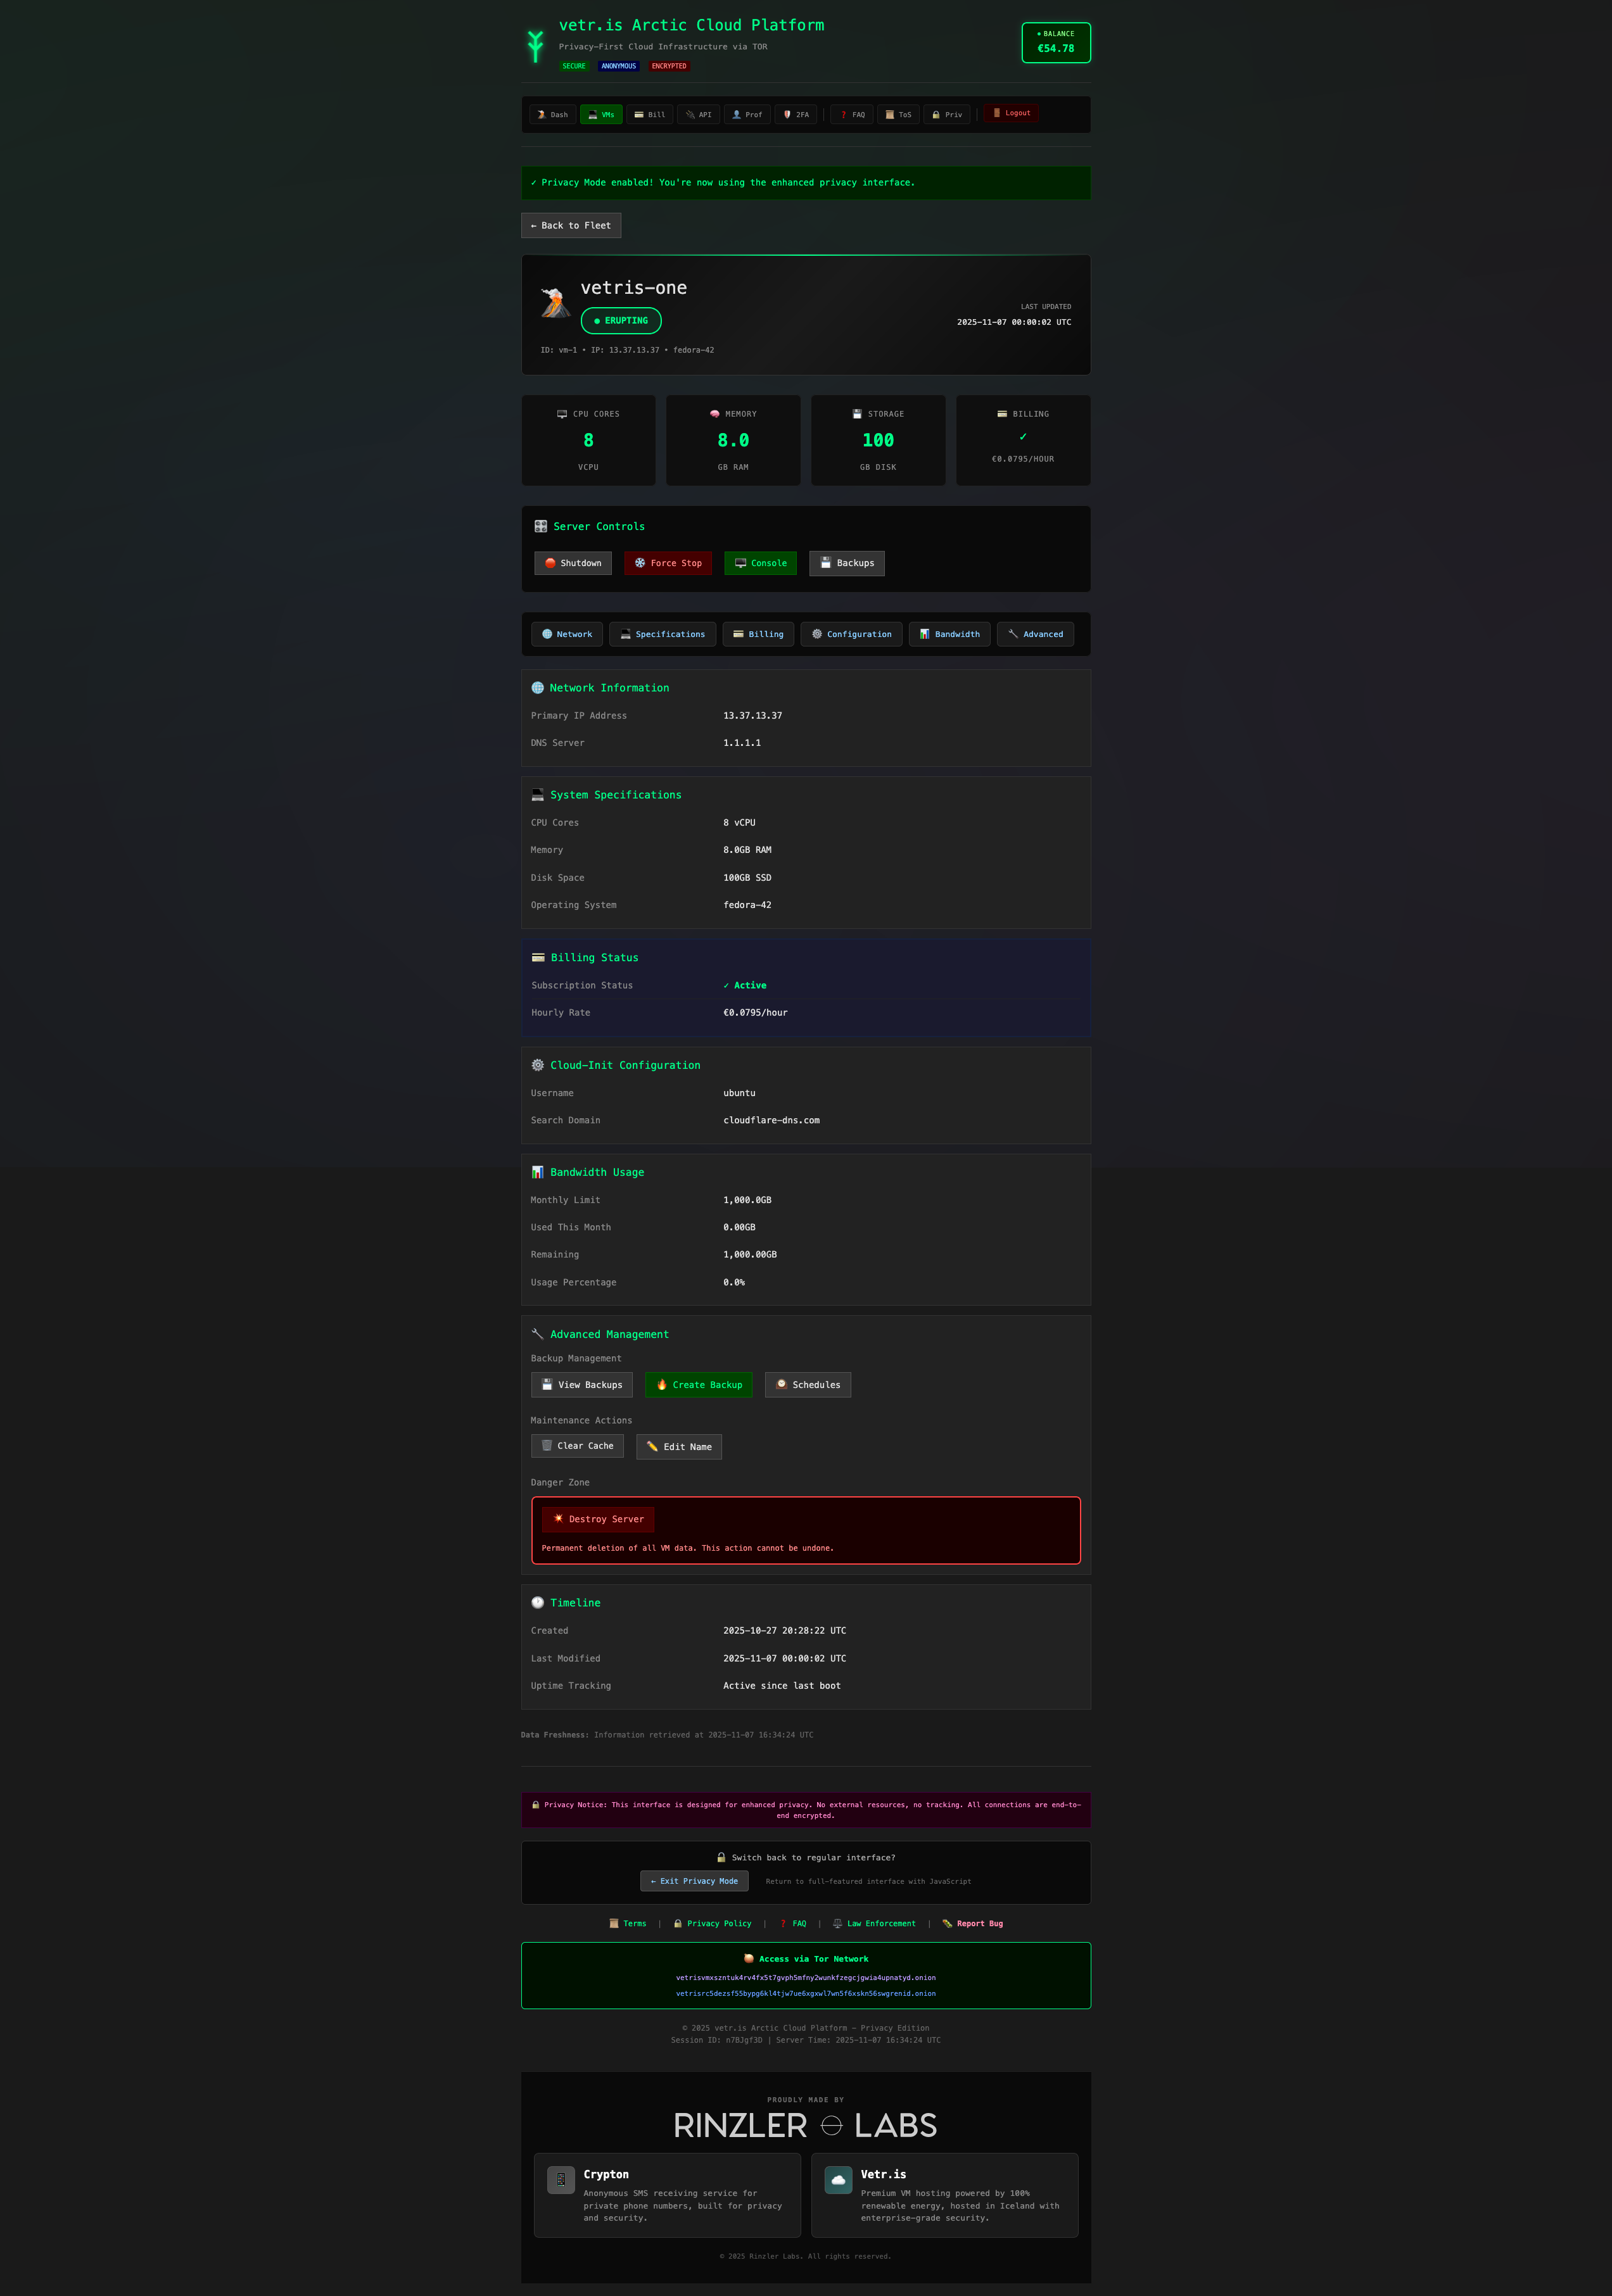Open the VMs menu item
Image resolution: width=1612 pixels, height=2296 pixels.
point(601,114)
